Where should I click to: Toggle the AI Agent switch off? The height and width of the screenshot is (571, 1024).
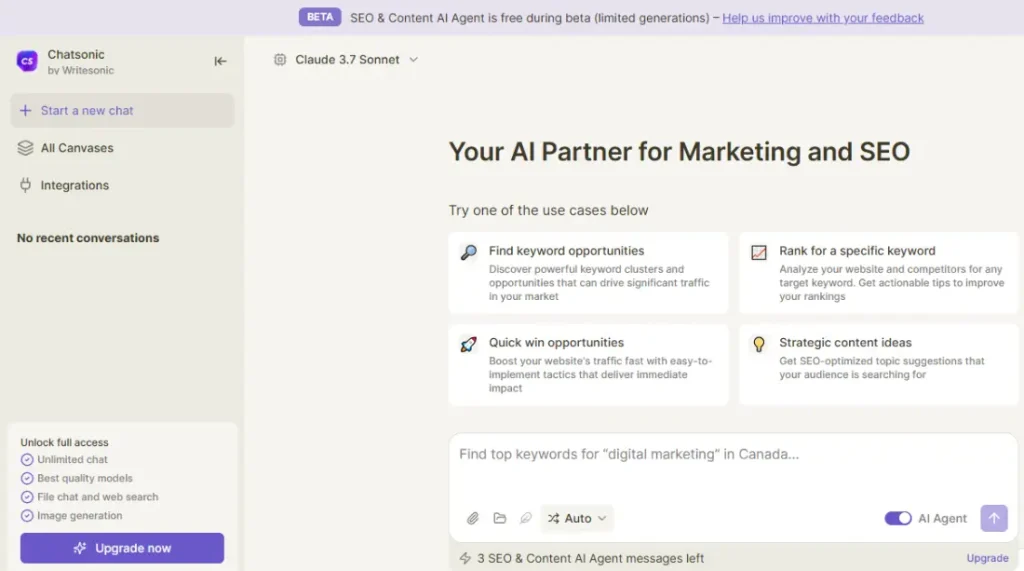tap(897, 518)
